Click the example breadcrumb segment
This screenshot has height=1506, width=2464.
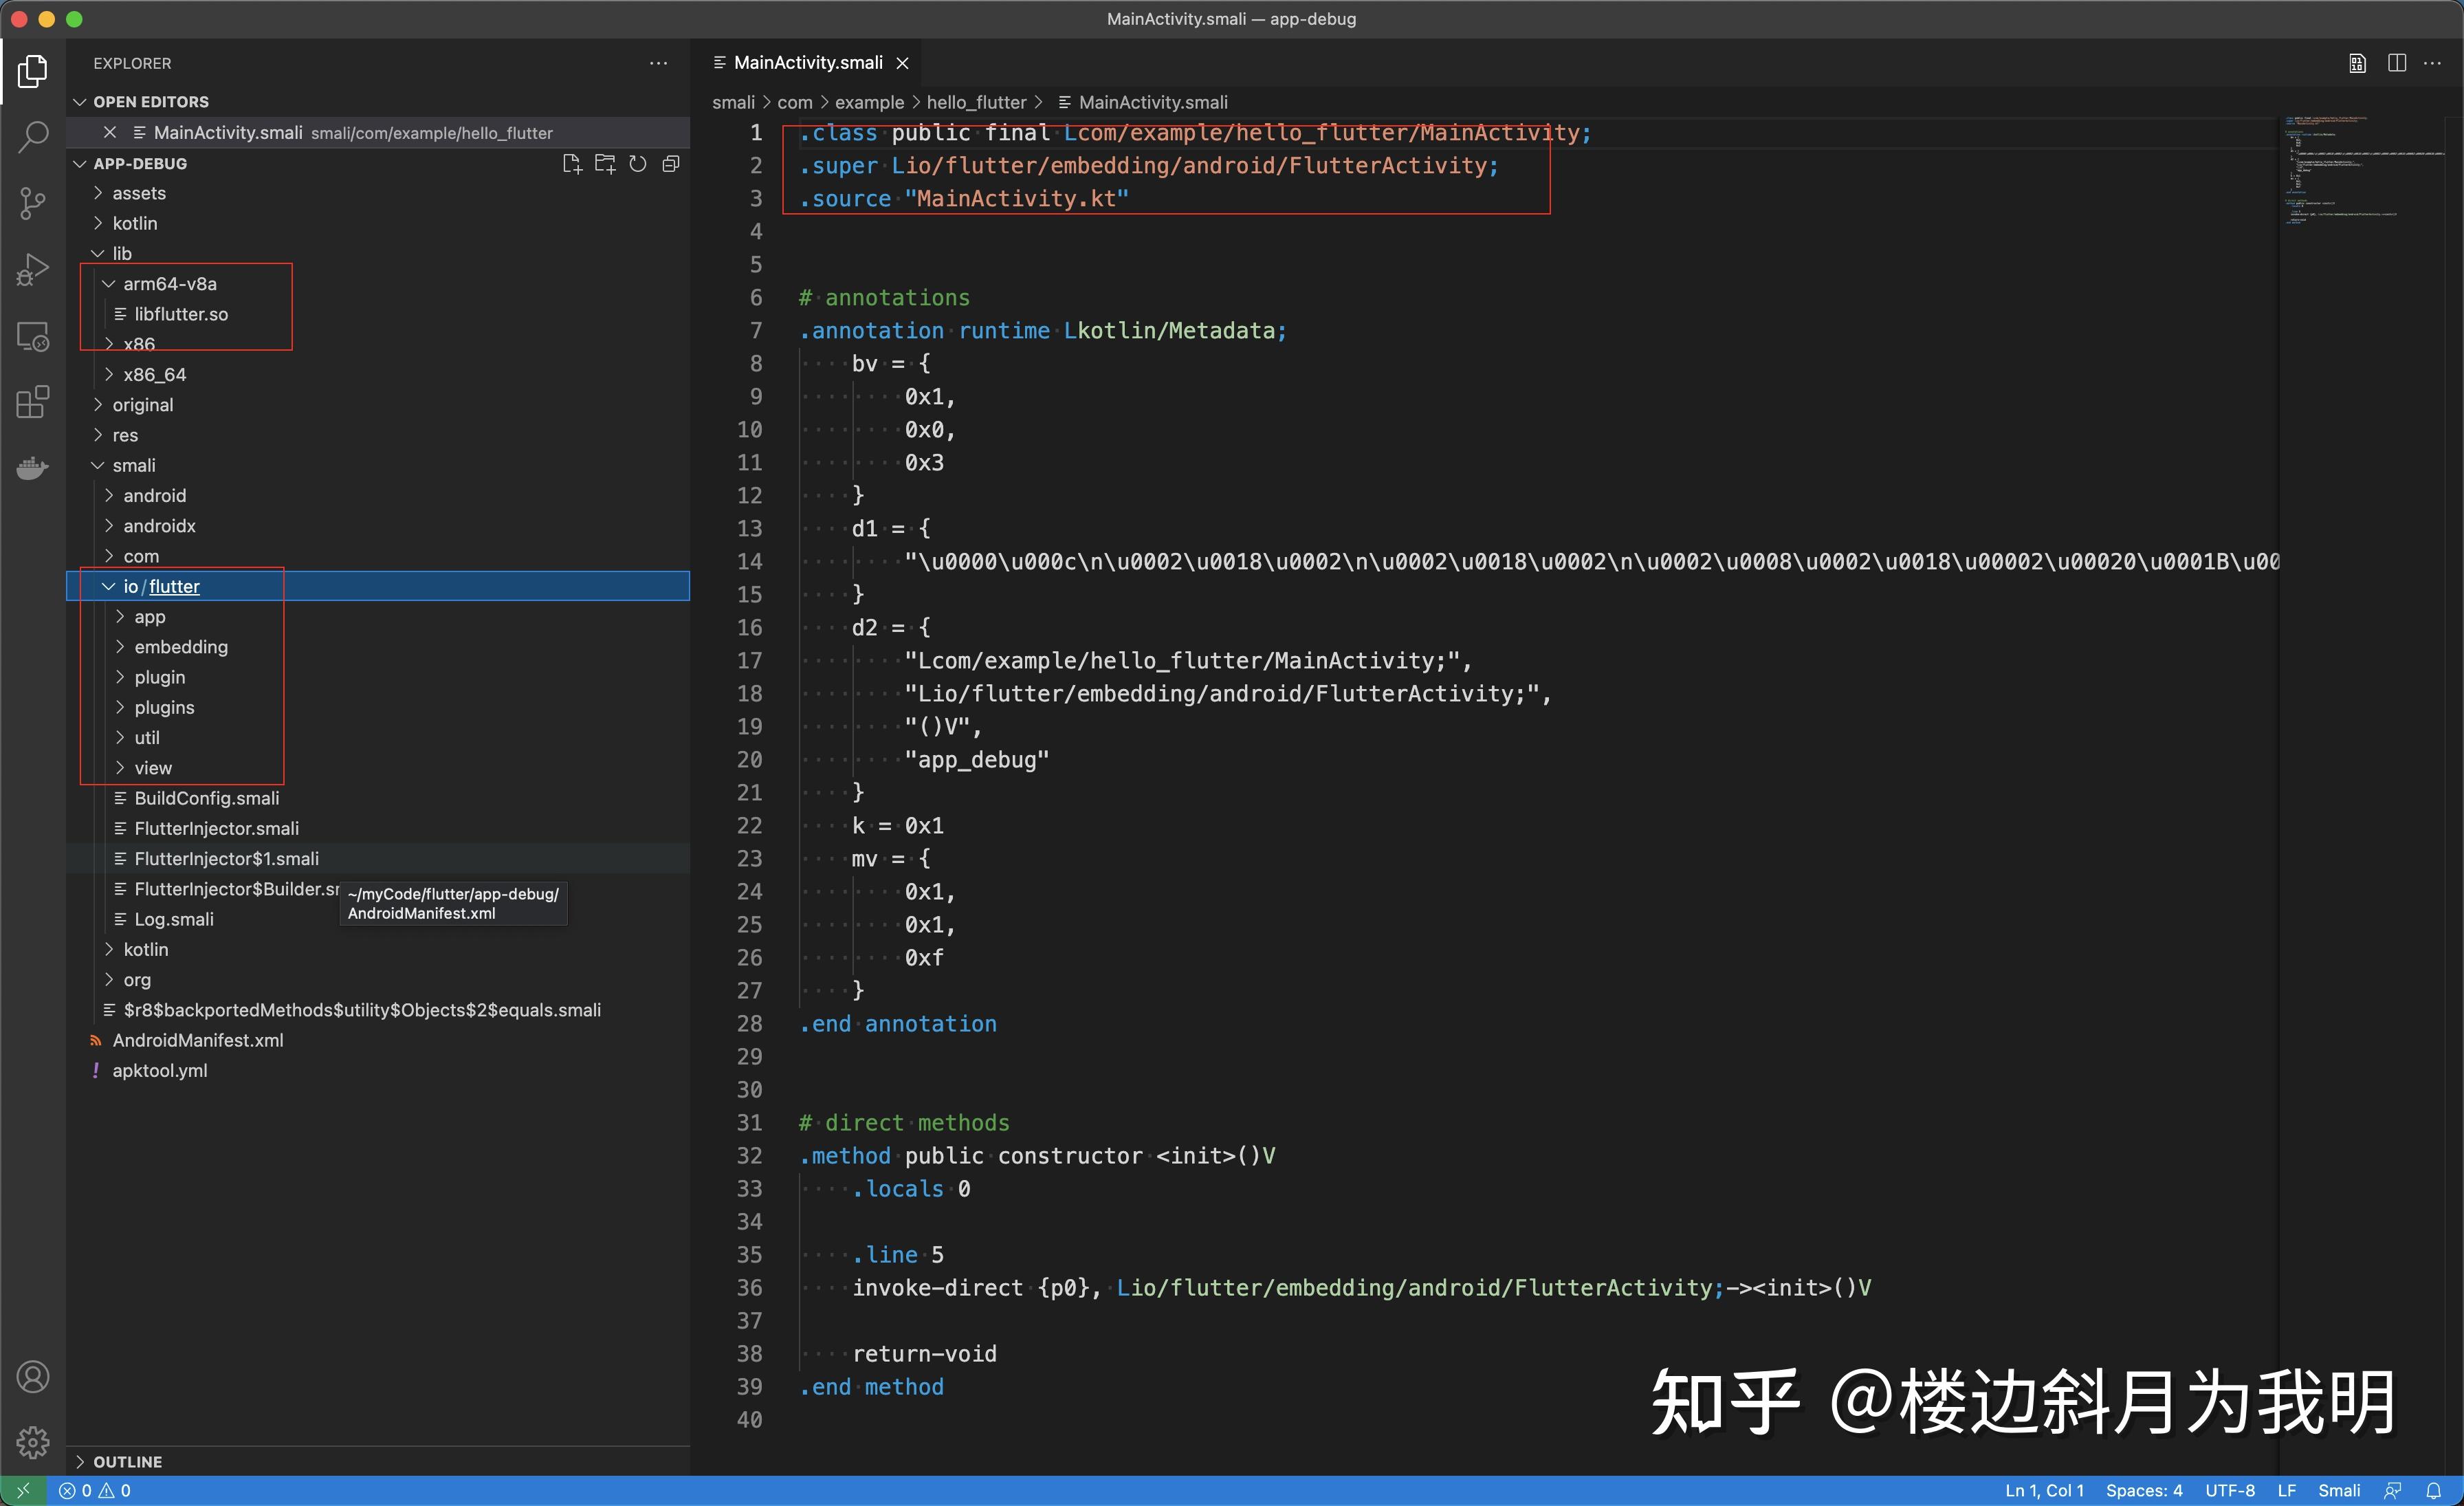tap(869, 102)
